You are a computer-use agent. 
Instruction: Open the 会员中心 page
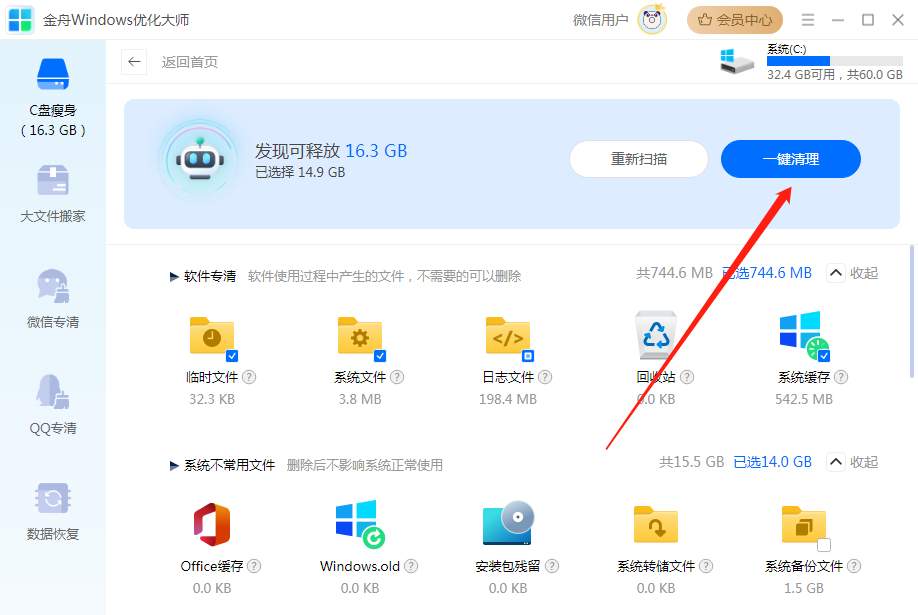point(734,19)
